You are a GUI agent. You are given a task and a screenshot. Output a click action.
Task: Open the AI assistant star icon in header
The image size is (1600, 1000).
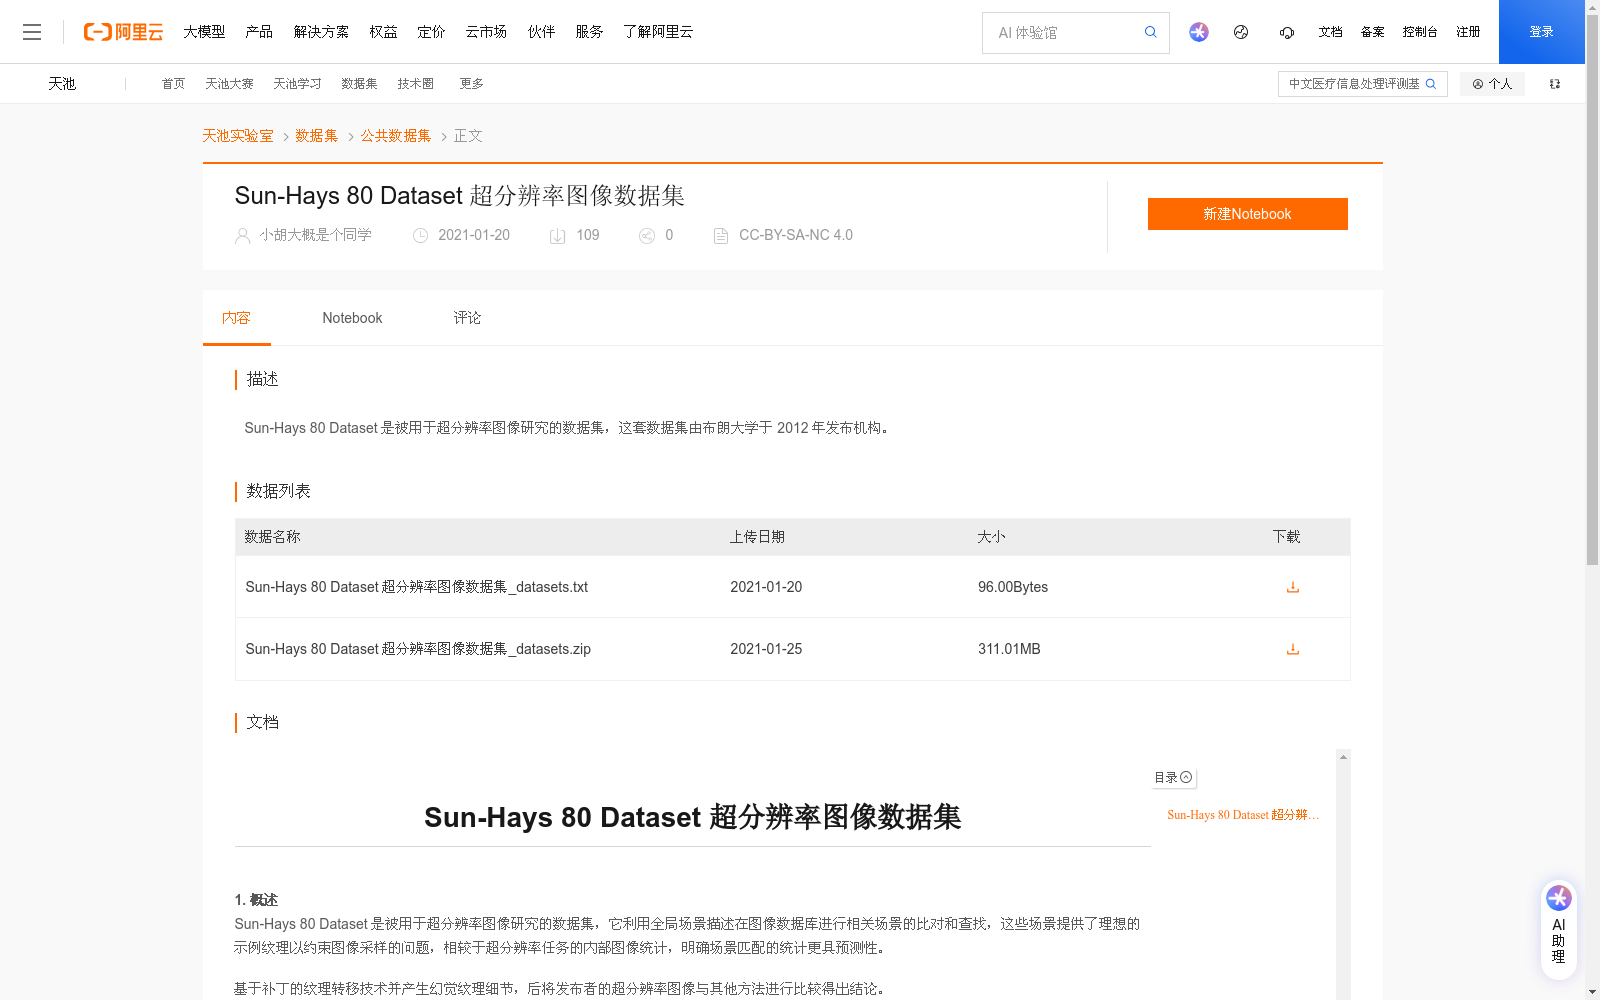pyautogui.click(x=1199, y=32)
